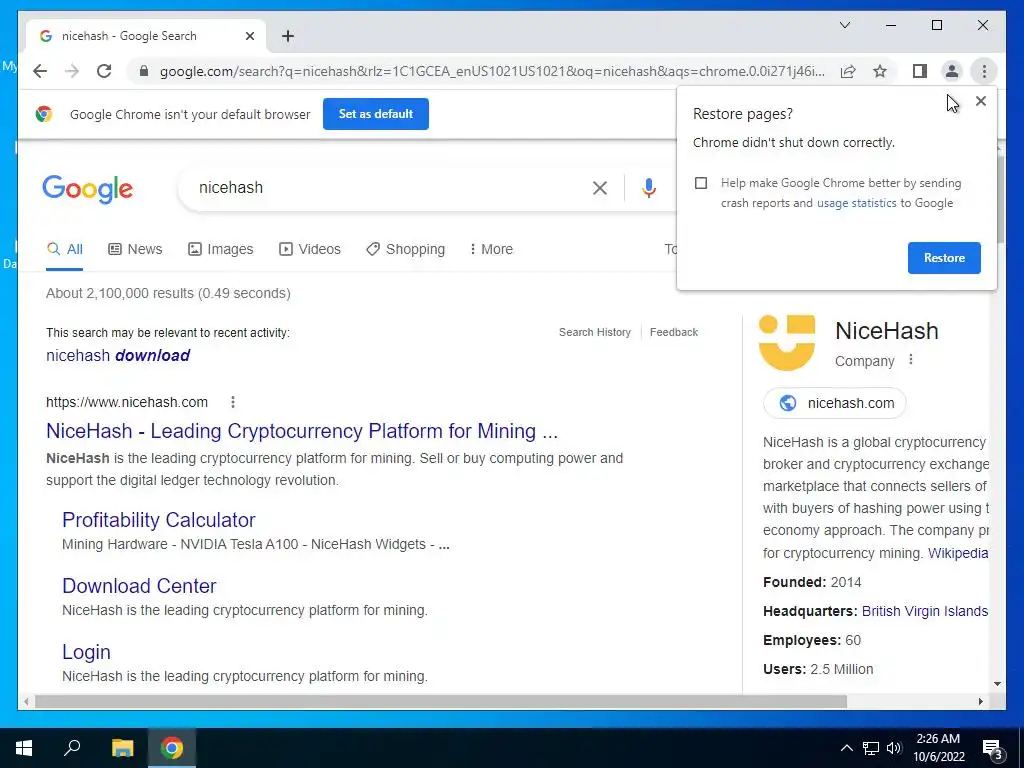The image size is (1024, 768).
Task: Open NiceHash Leading Cryptocurrency Platform result
Action: 302,431
